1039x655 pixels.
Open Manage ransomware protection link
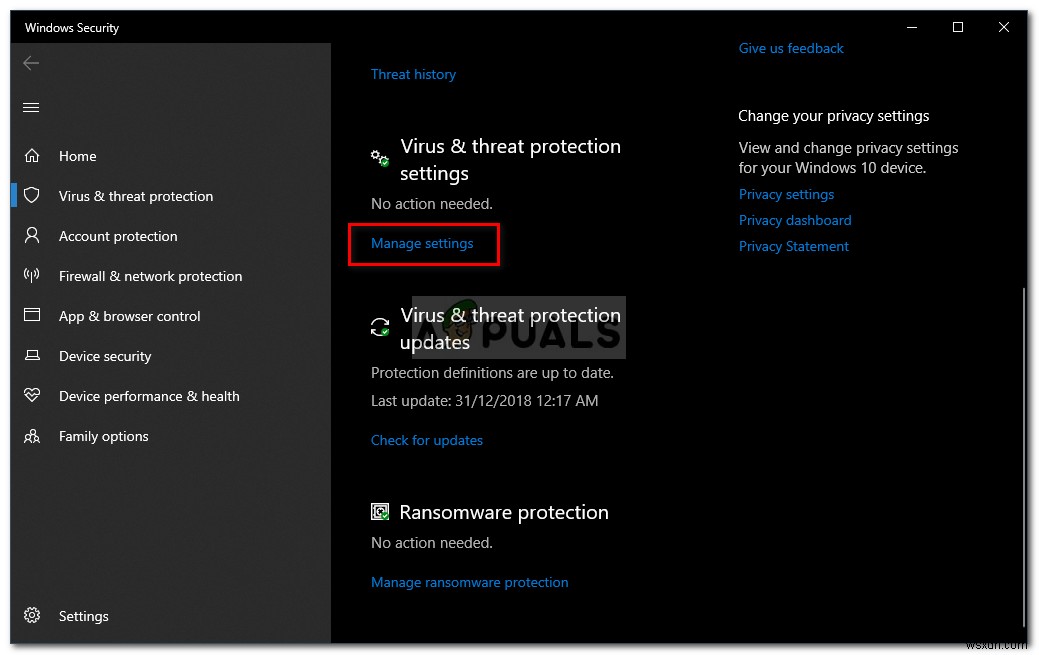(469, 582)
